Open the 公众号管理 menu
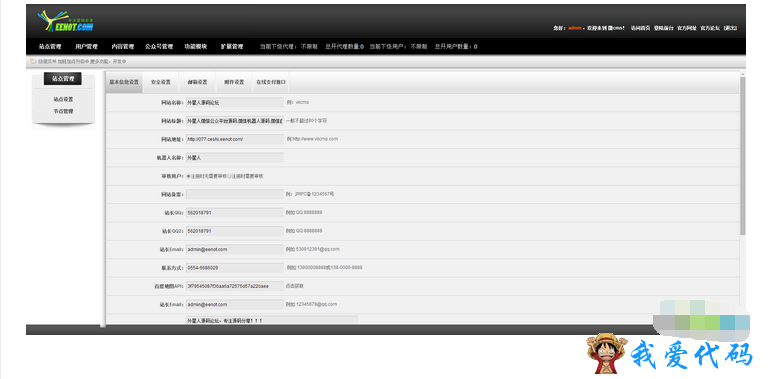Screen dimensions: 770x379 pyautogui.click(x=159, y=47)
